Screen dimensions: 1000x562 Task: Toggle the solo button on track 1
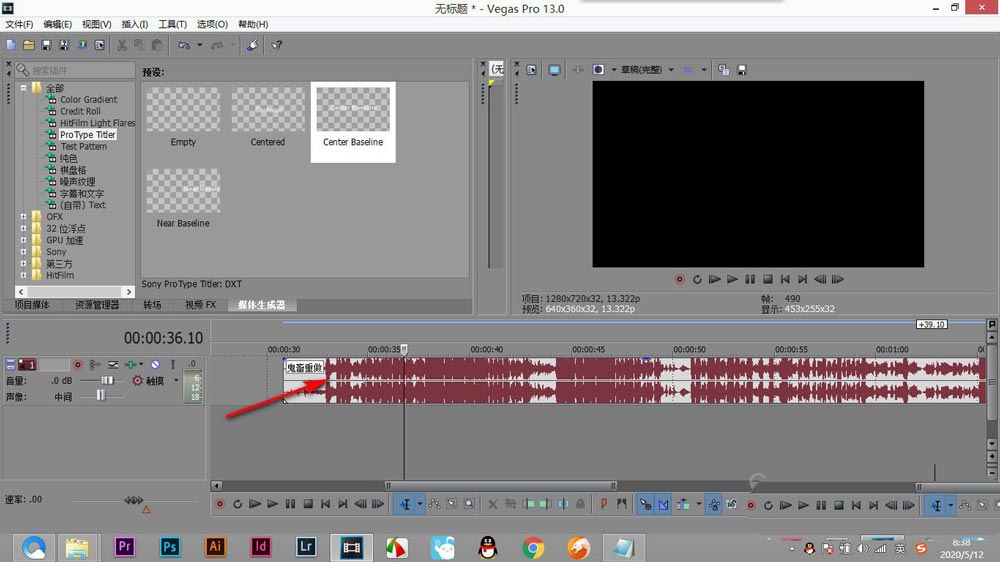(x=173, y=365)
